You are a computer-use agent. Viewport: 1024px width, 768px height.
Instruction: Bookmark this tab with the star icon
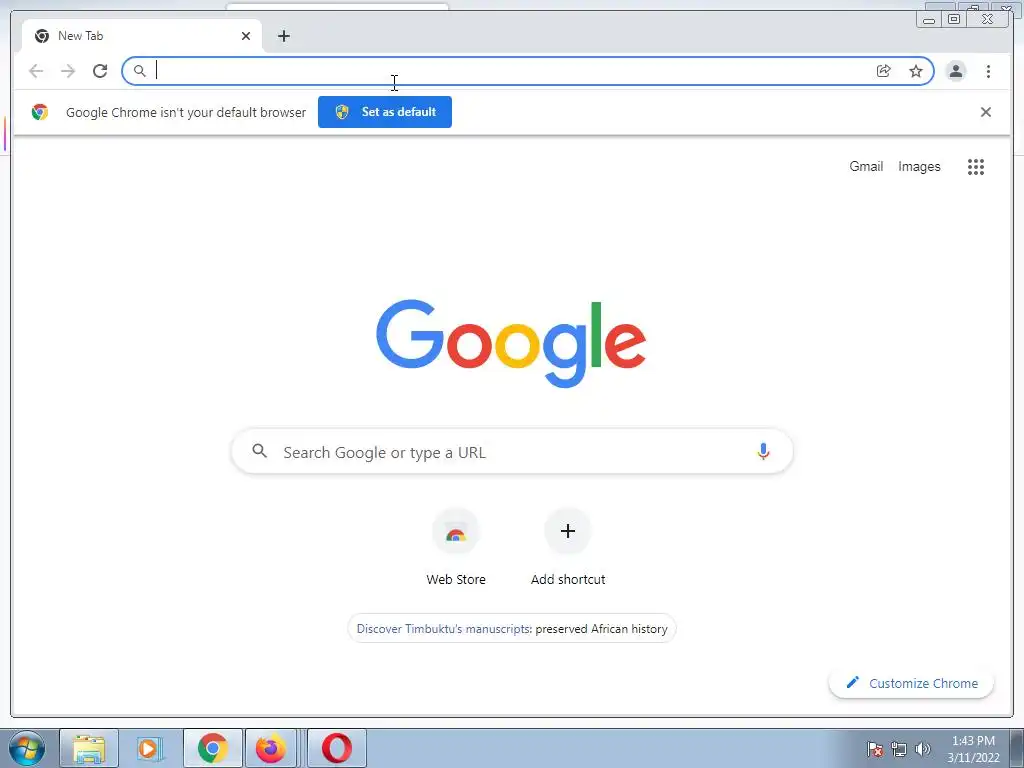(x=916, y=71)
